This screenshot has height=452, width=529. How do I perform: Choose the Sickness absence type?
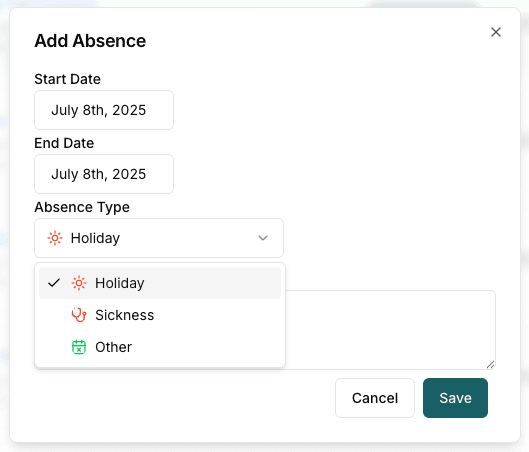pos(160,315)
